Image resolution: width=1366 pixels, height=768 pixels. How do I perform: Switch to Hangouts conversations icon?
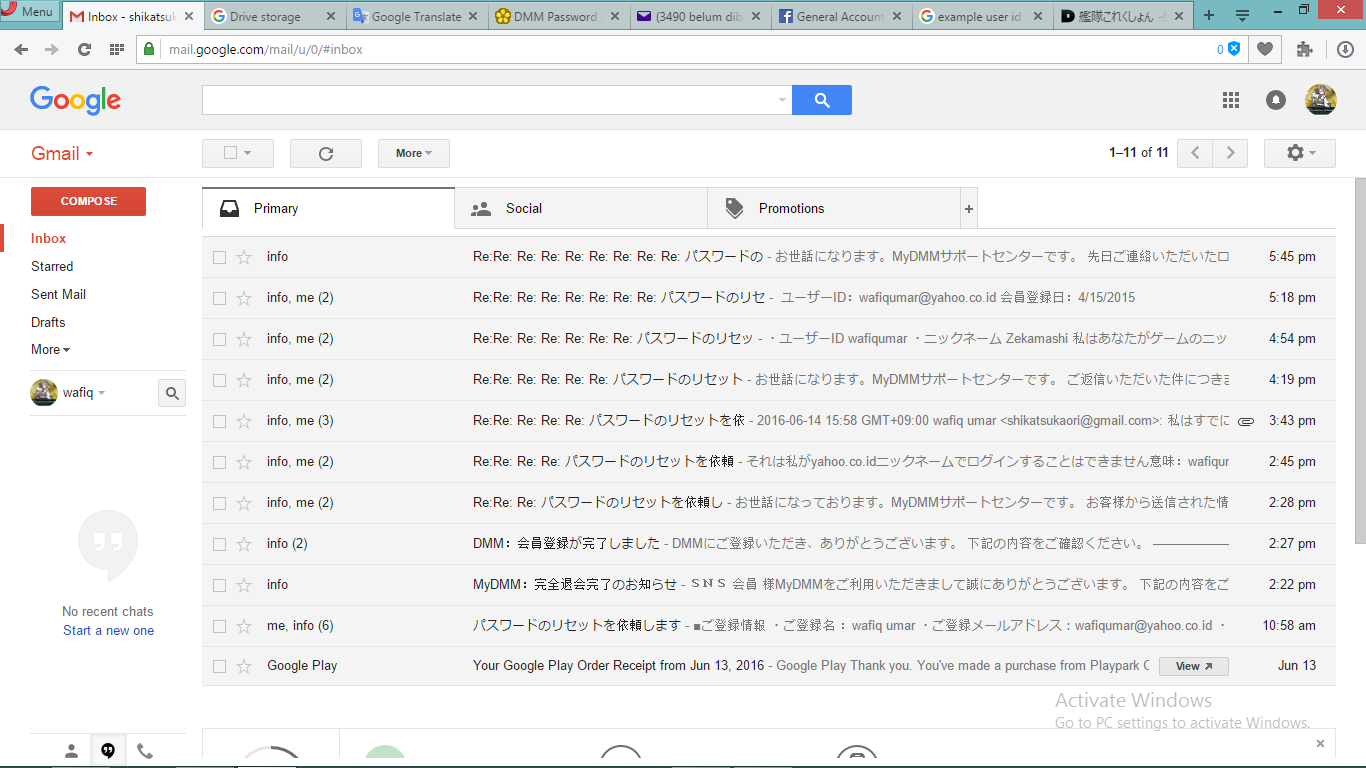coord(108,751)
